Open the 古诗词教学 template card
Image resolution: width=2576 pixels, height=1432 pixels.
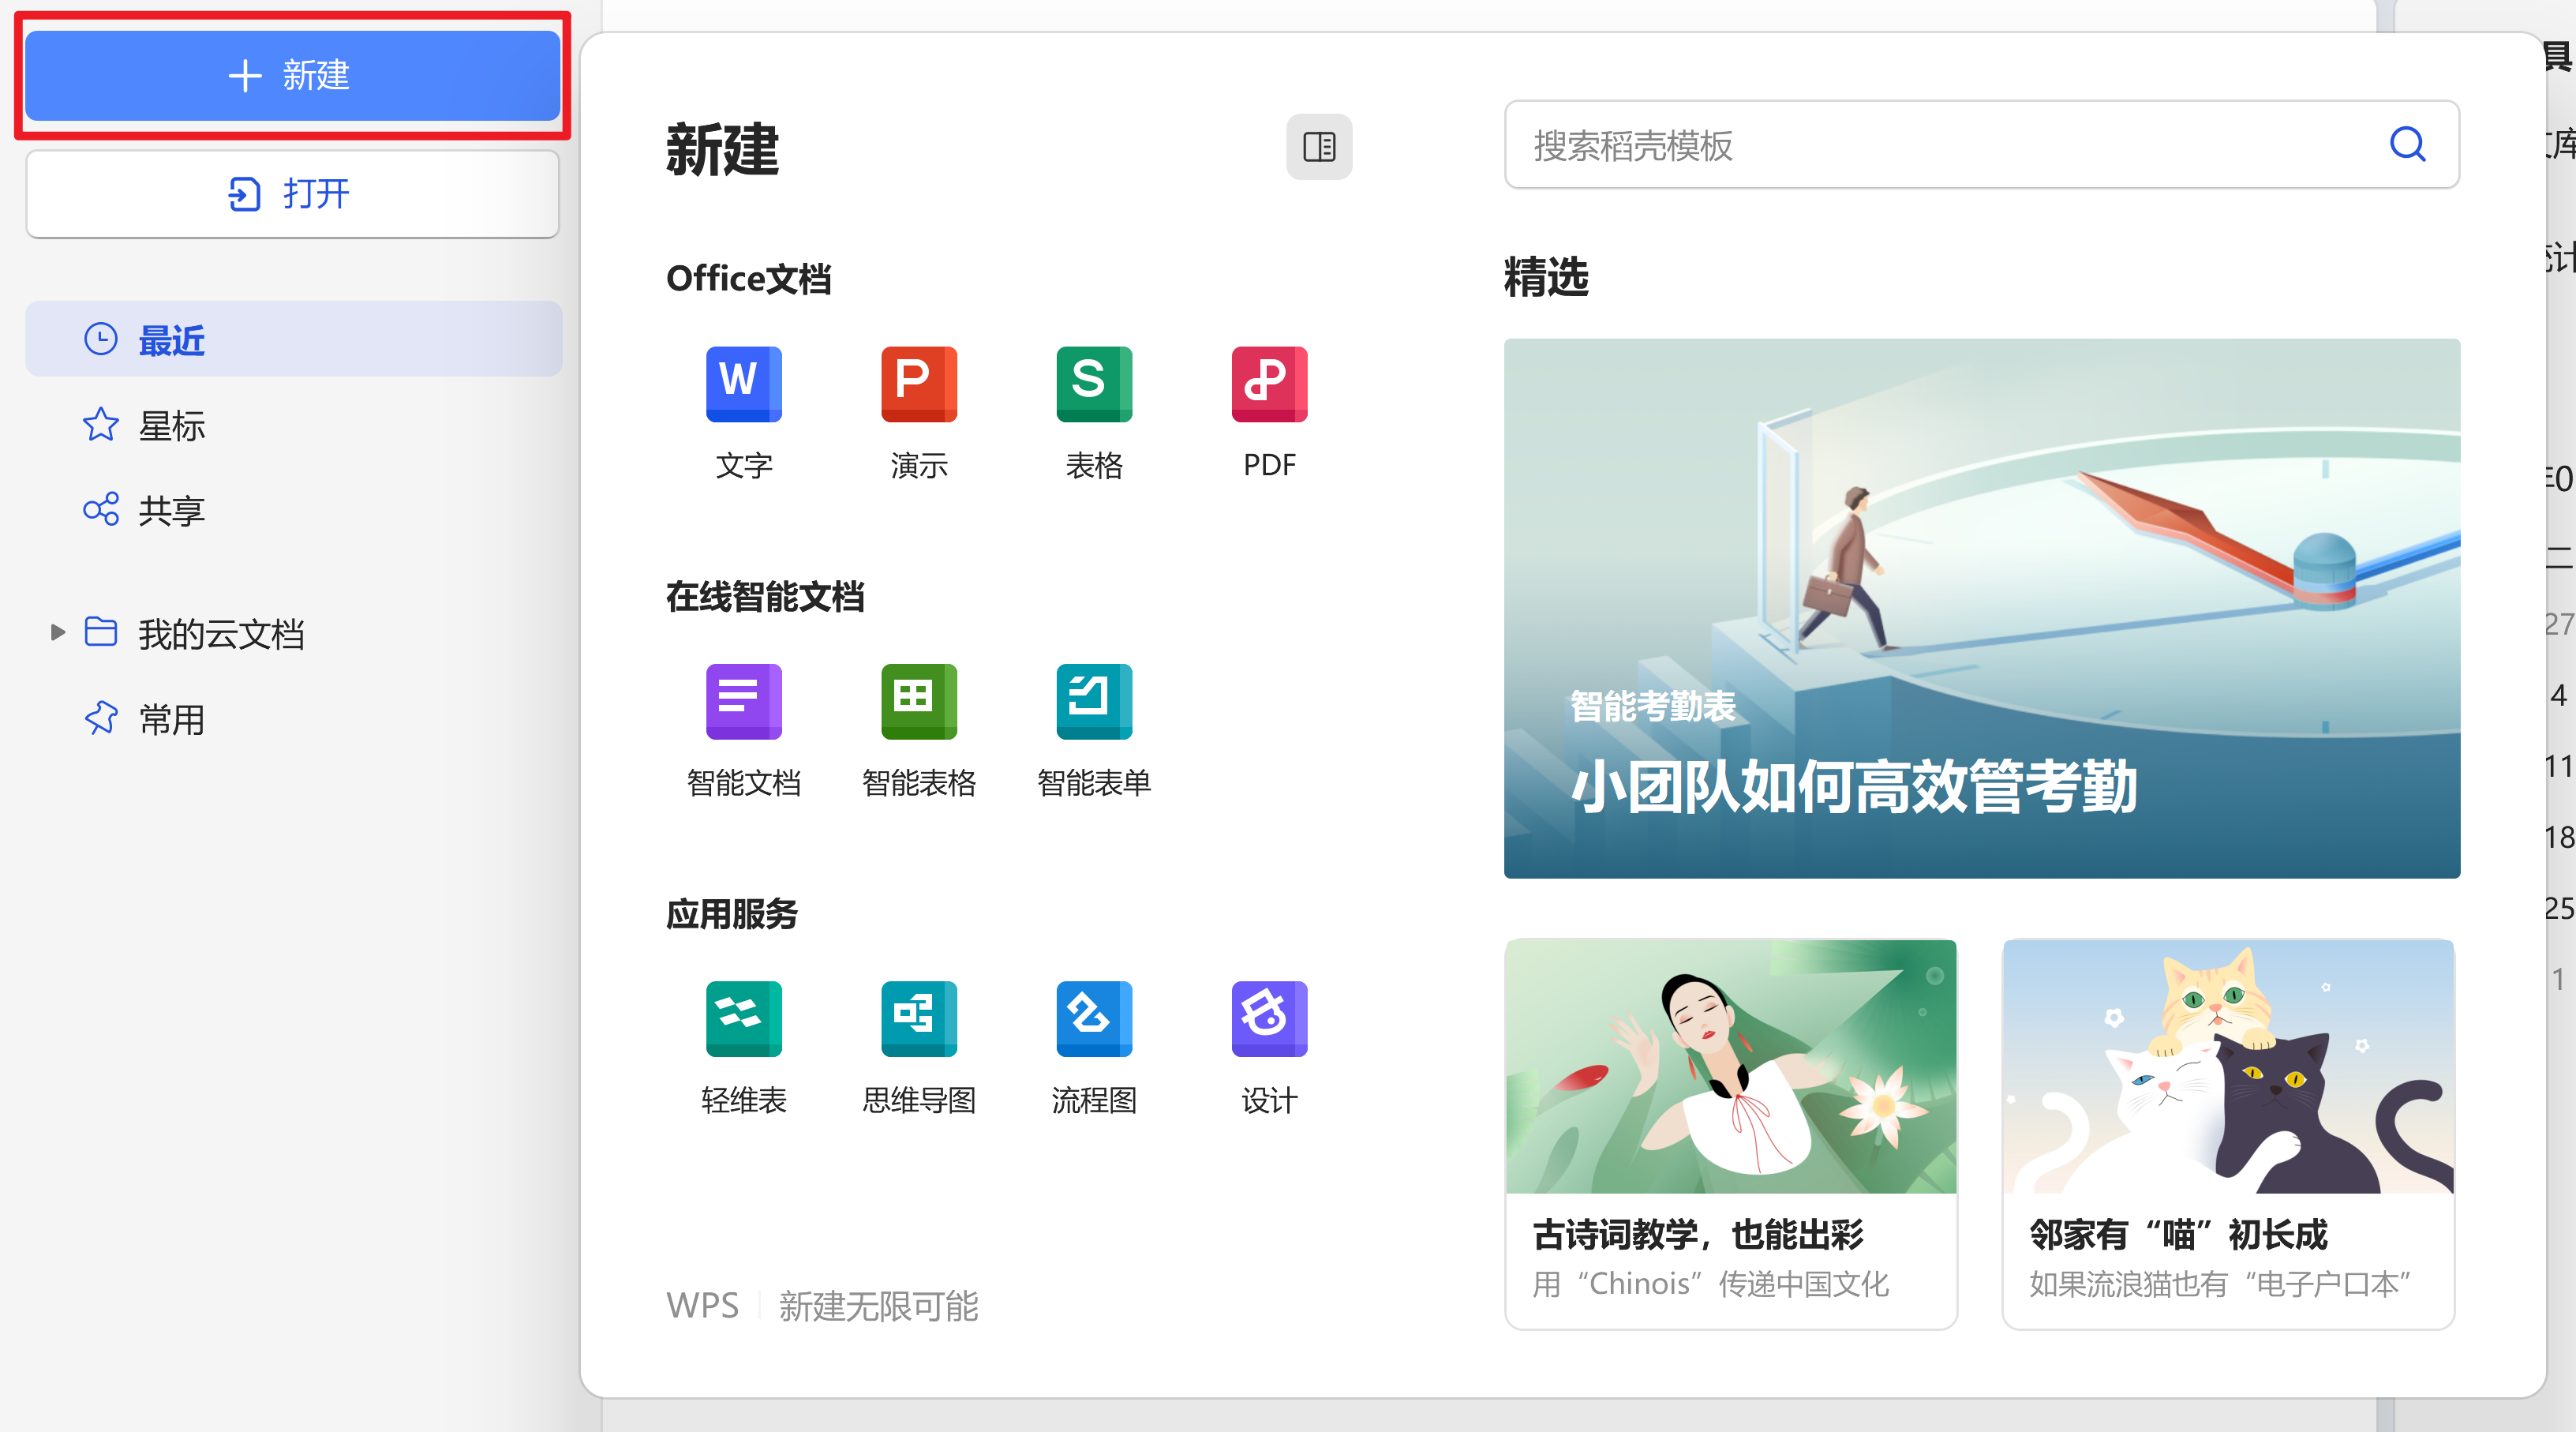1730,1133
